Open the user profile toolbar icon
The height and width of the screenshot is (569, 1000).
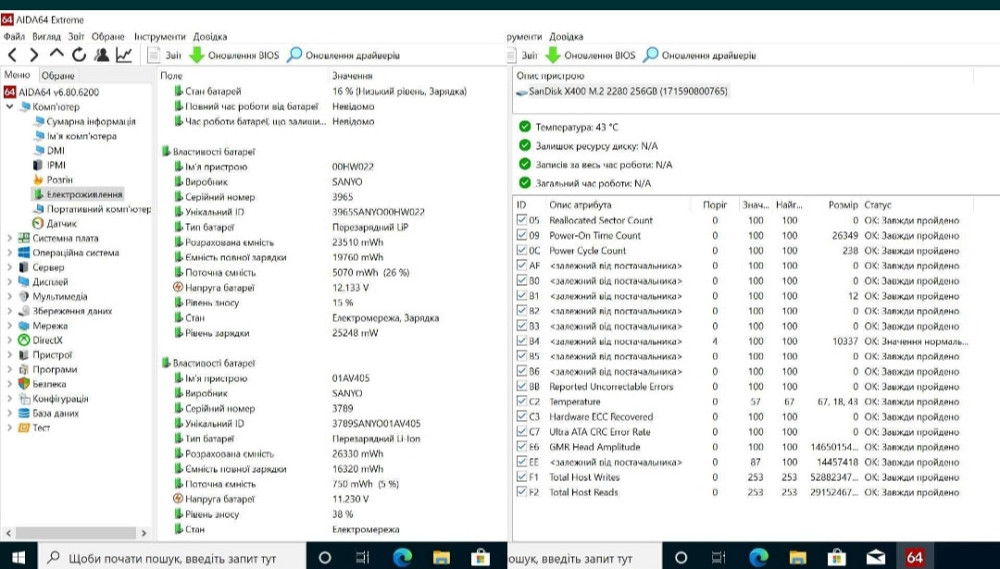[101, 55]
